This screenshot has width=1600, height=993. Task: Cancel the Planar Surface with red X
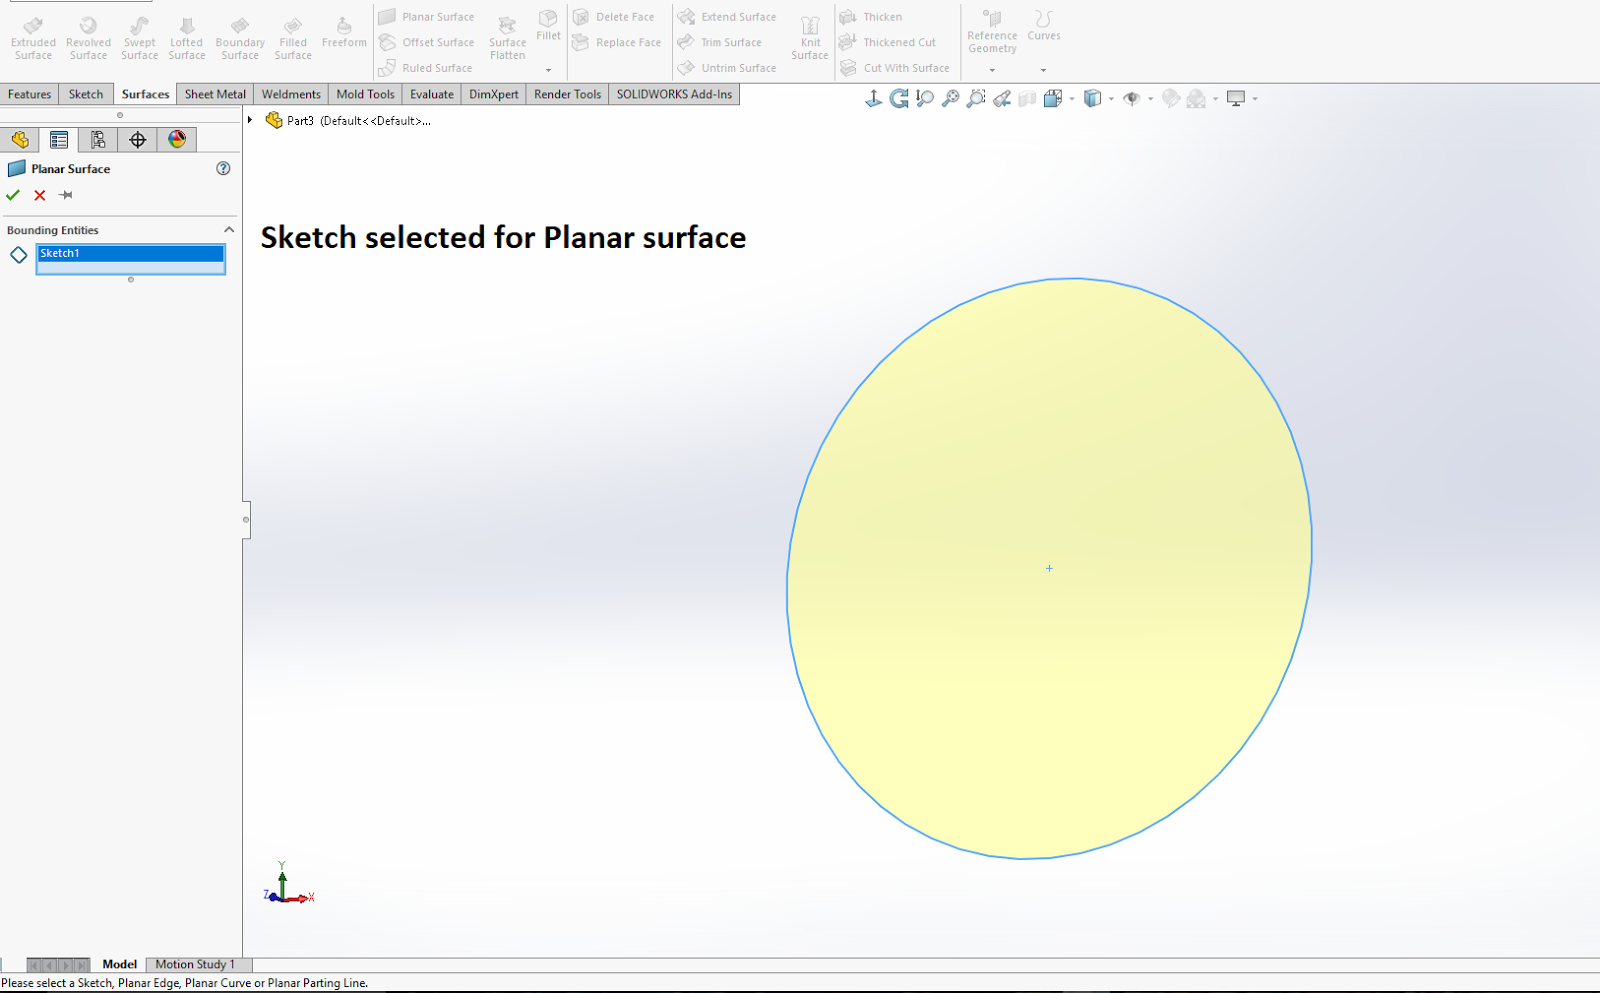pyautogui.click(x=39, y=195)
